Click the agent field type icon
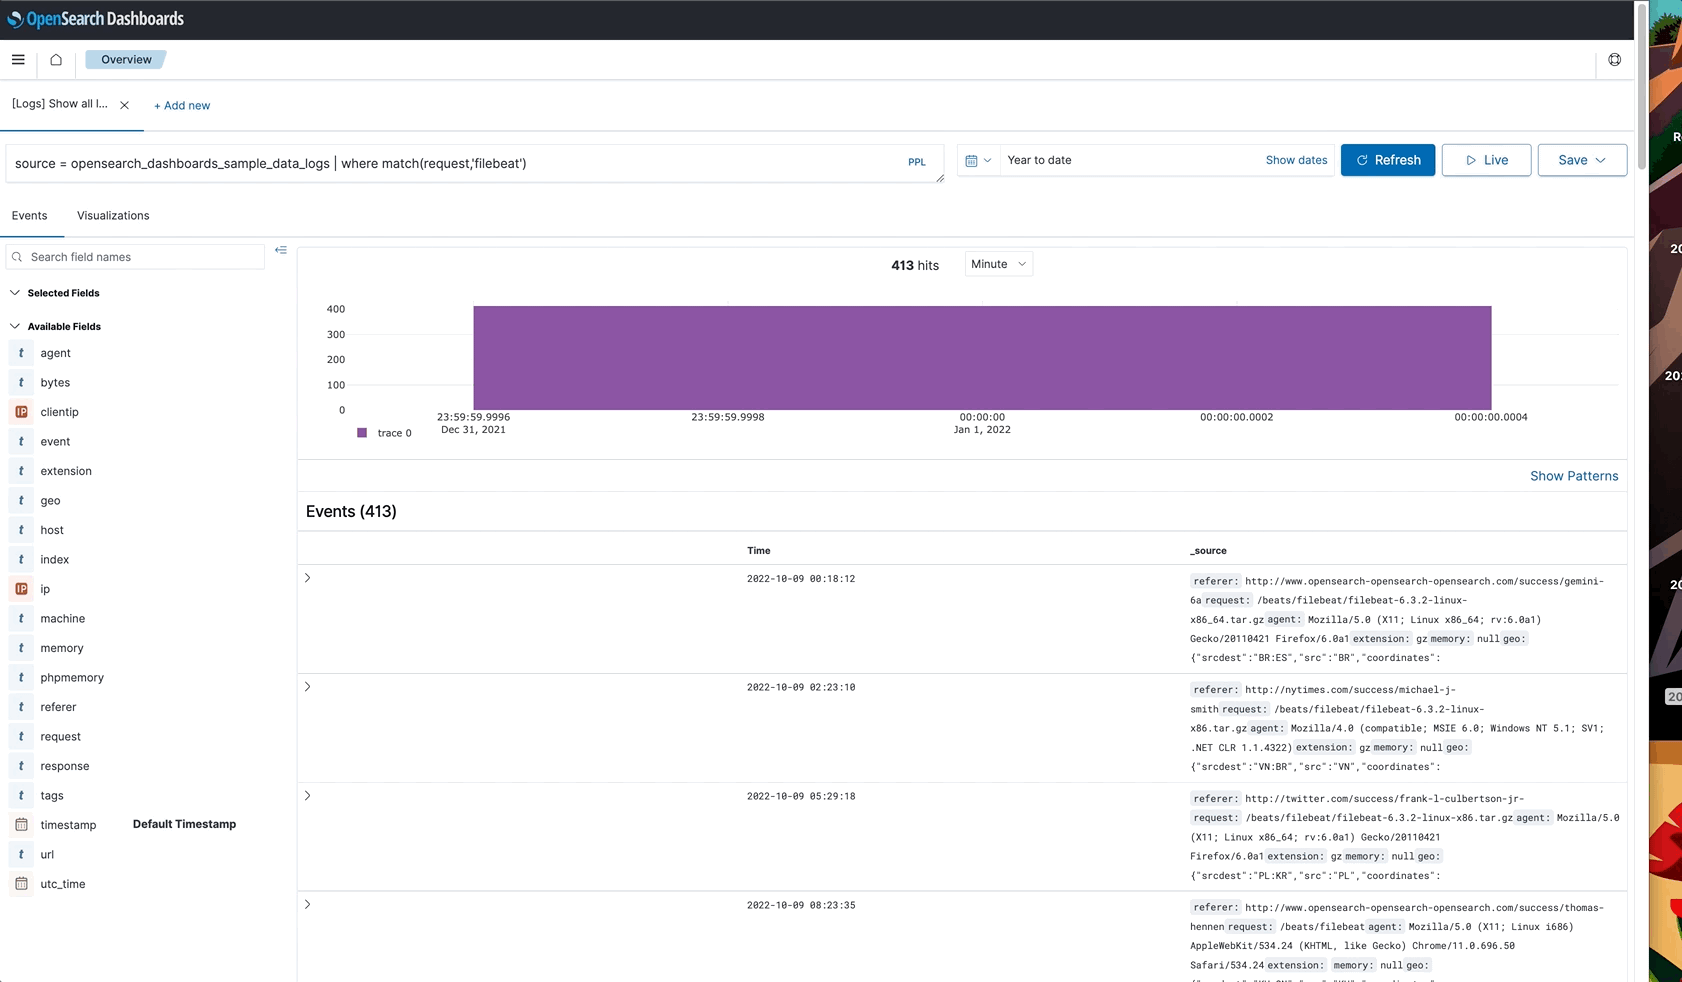1682x982 pixels. 21,353
